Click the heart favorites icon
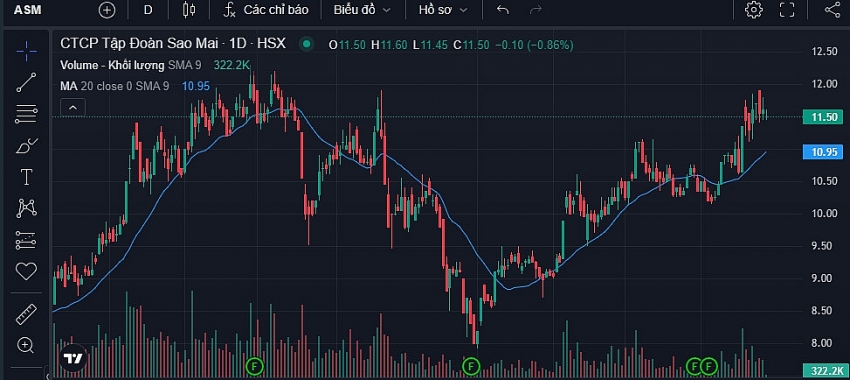 coord(26,272)
